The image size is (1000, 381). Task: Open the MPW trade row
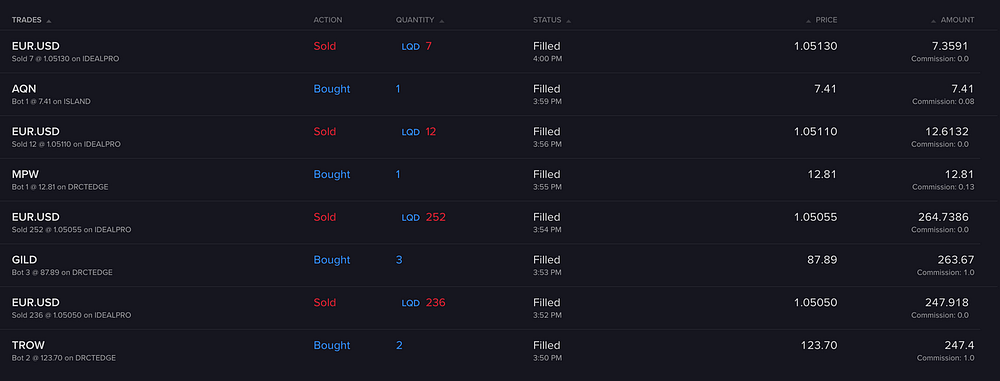tap(490, 180)
